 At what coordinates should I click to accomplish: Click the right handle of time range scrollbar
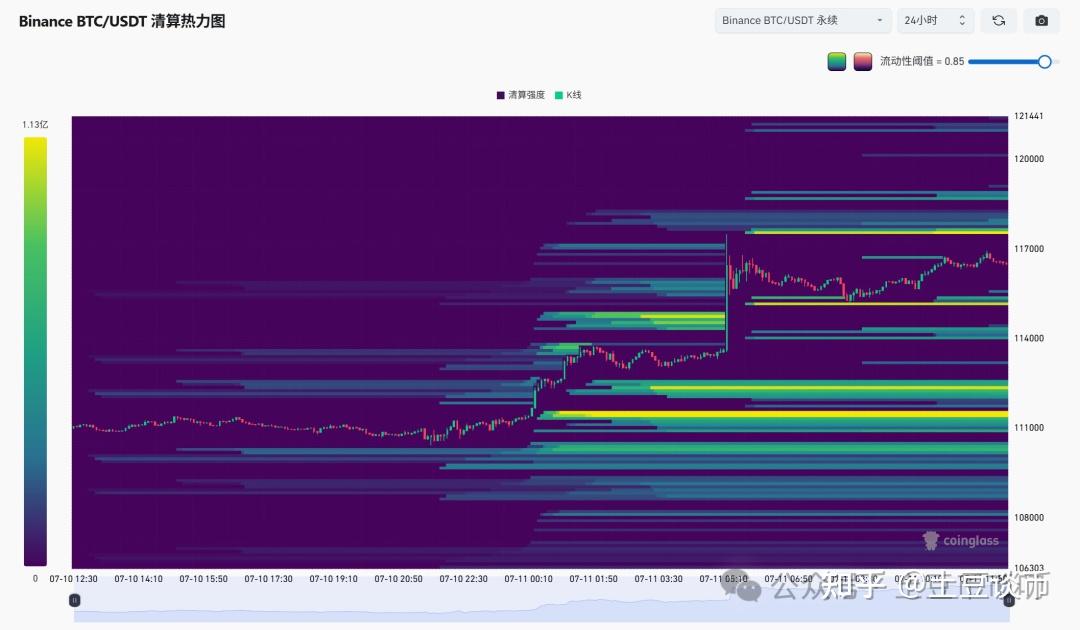(x=1008, y=600)
